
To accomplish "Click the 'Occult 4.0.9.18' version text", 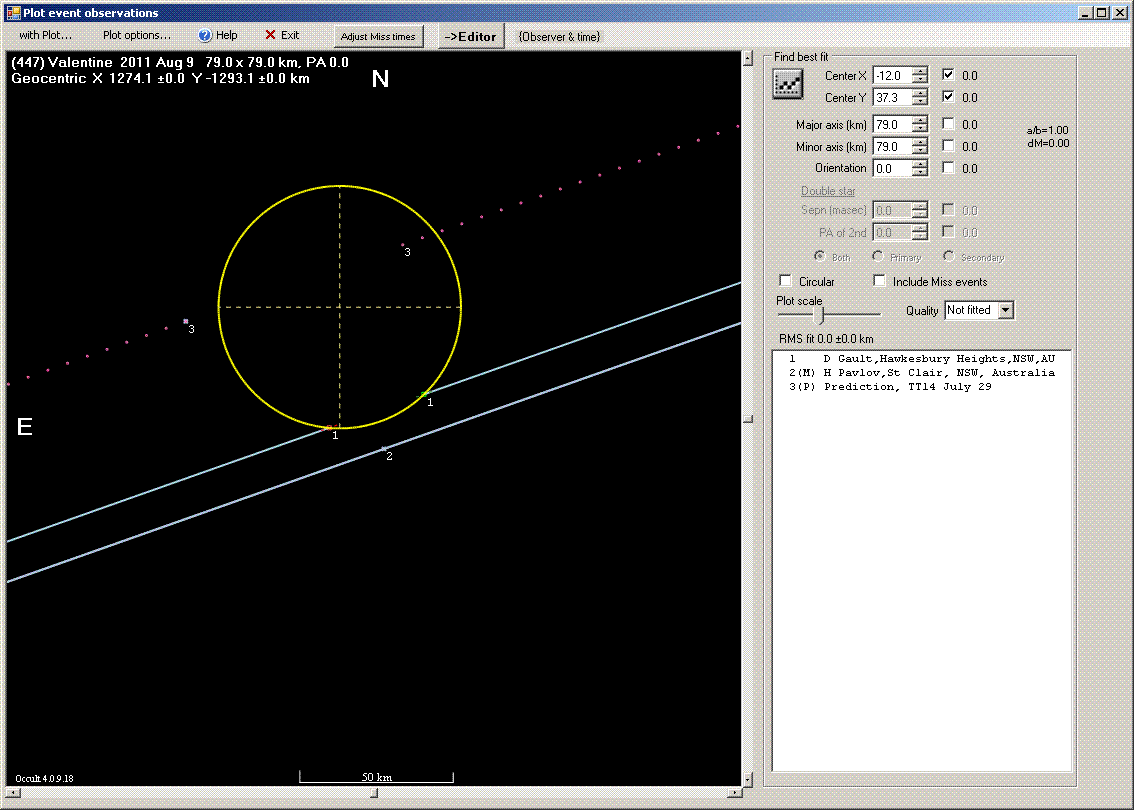I will tap(44, 779).
